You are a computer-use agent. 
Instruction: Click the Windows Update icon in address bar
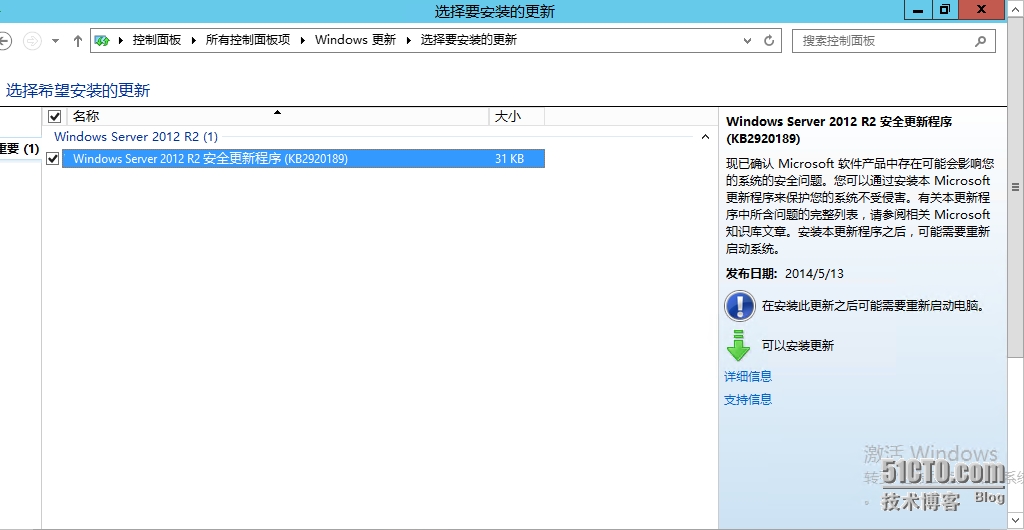point(102,40)
